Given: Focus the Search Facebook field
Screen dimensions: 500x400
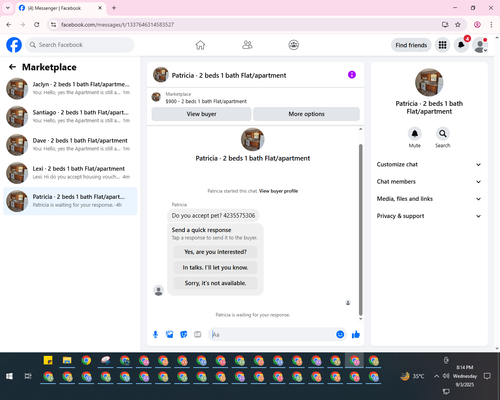Looking at the screenshot, I should pyautogui.click(x=80, y=45).
